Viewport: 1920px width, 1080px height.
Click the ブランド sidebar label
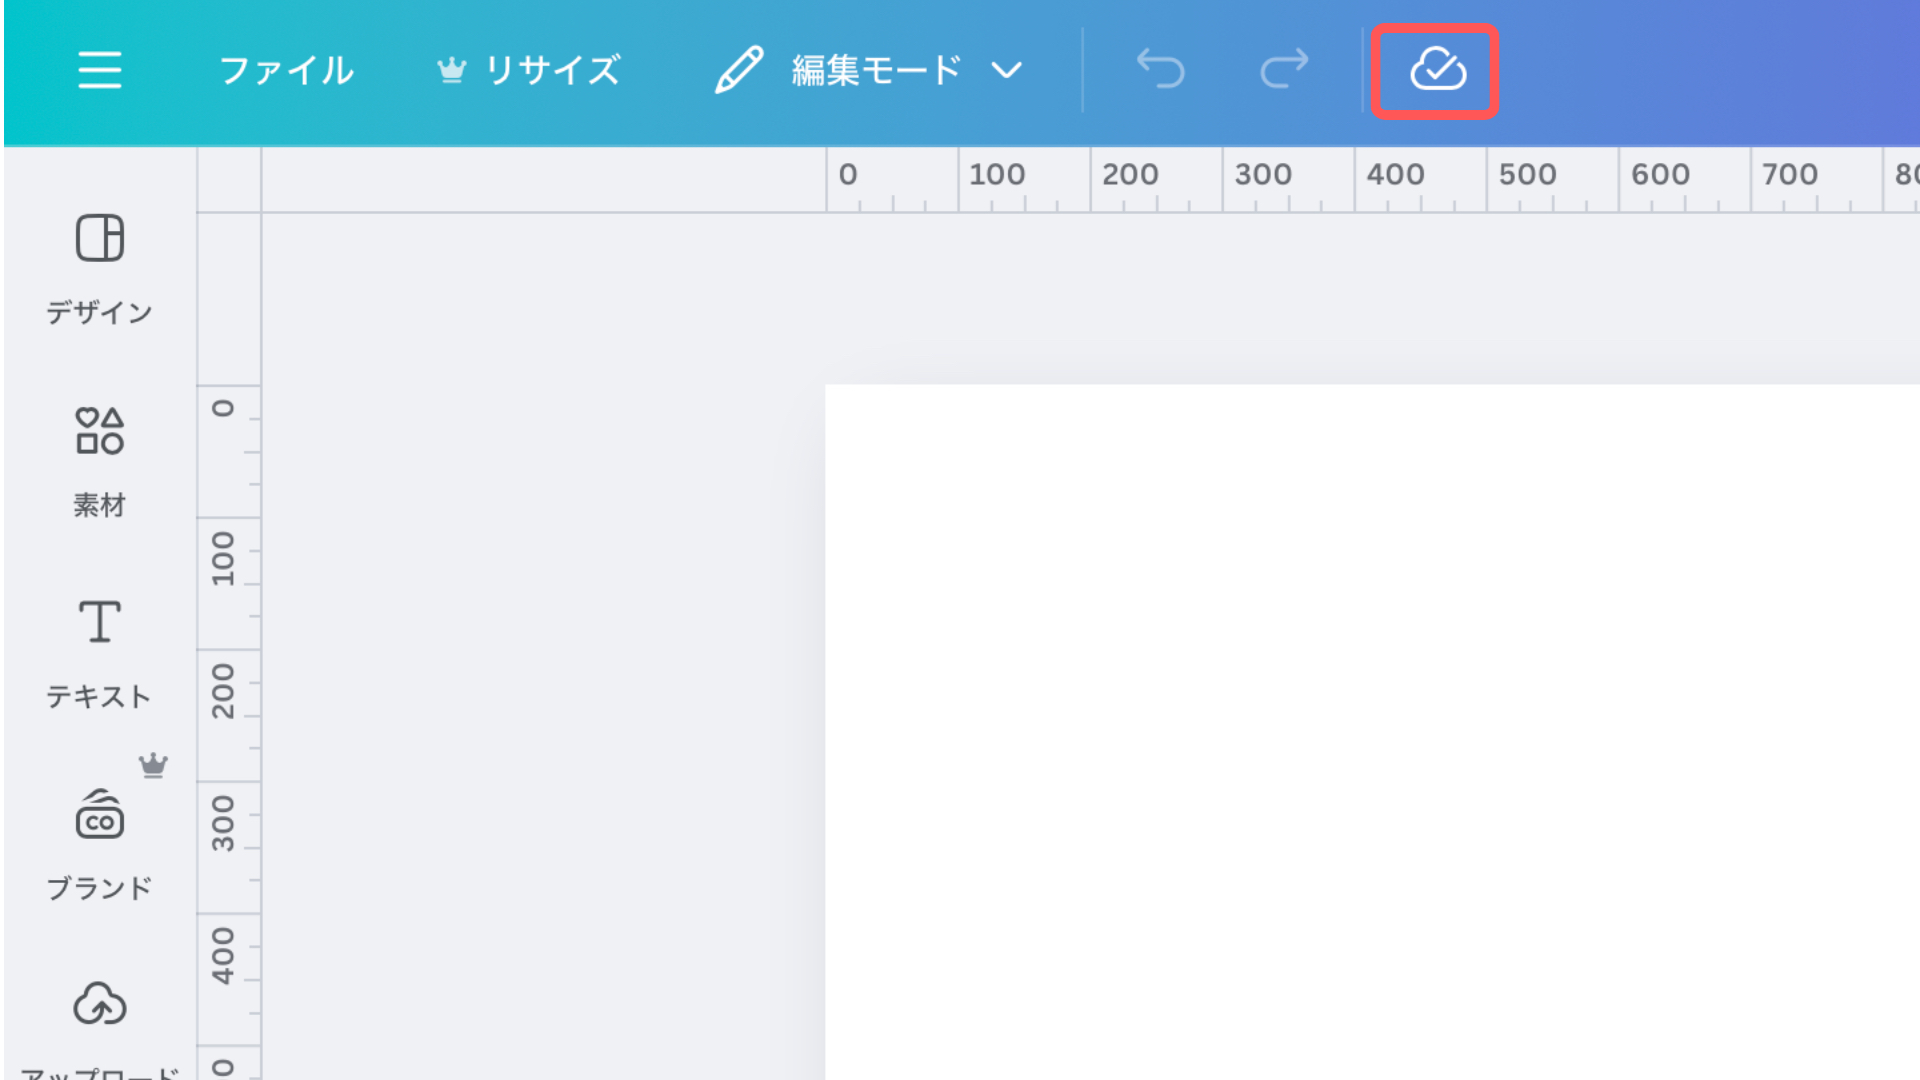click(99, 888)
